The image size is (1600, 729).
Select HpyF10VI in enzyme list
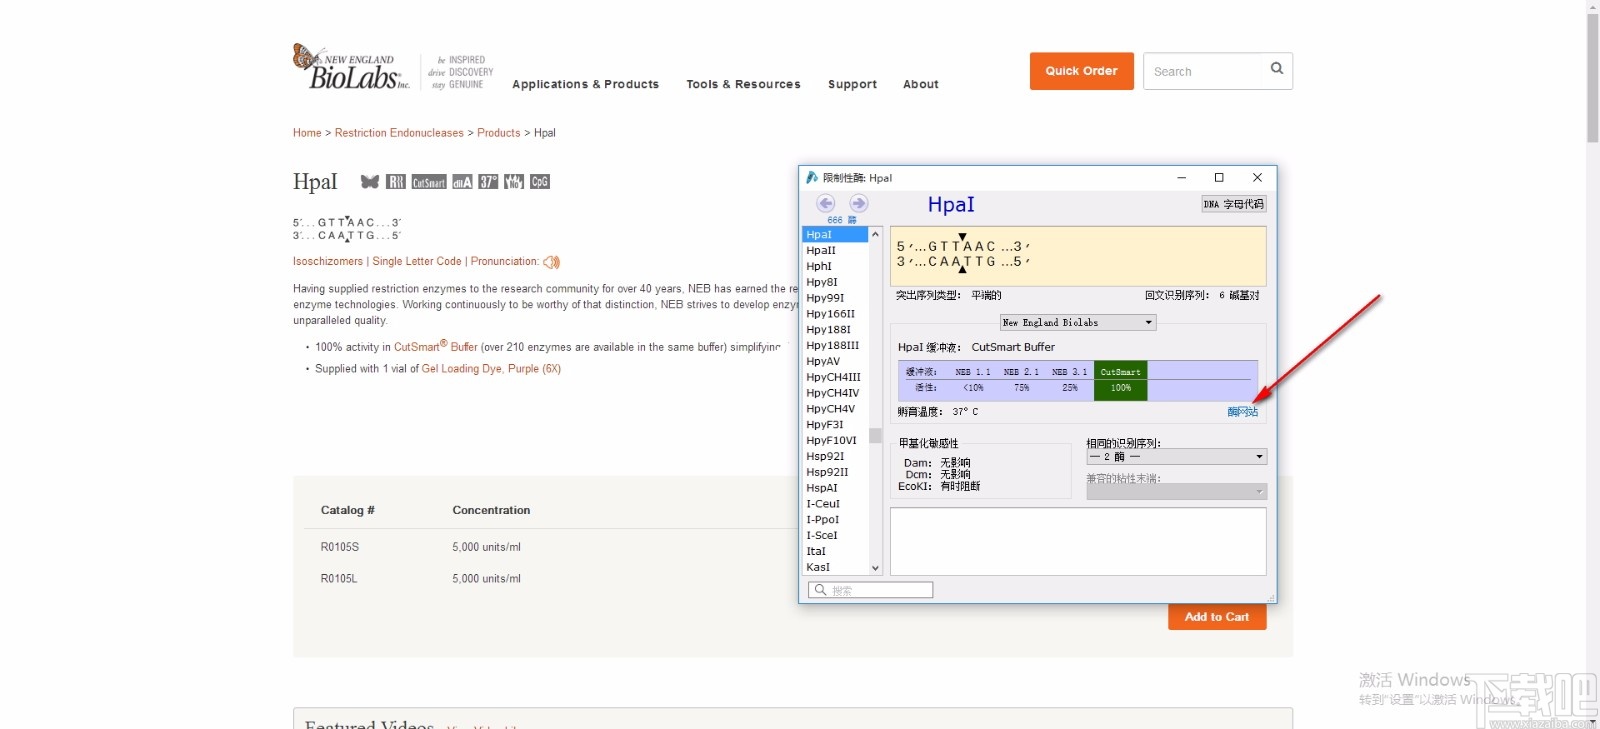(835, 441)
